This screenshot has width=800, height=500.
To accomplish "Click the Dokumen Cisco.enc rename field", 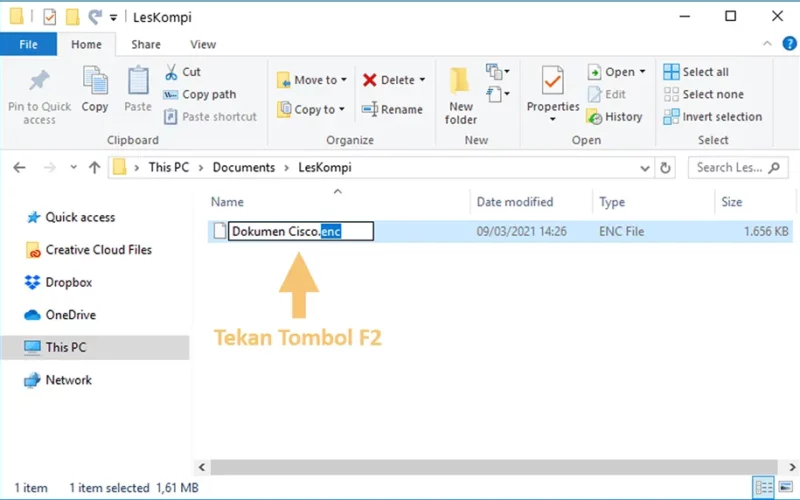I will coord(301,231).
